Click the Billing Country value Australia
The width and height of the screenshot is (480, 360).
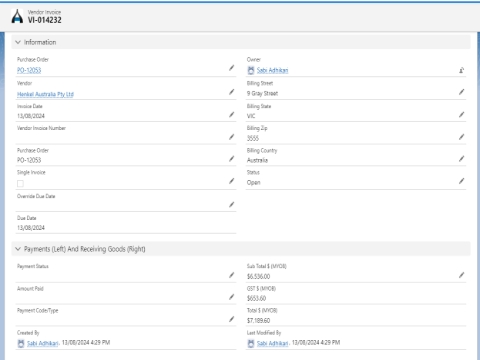click(x=257, y=160)
